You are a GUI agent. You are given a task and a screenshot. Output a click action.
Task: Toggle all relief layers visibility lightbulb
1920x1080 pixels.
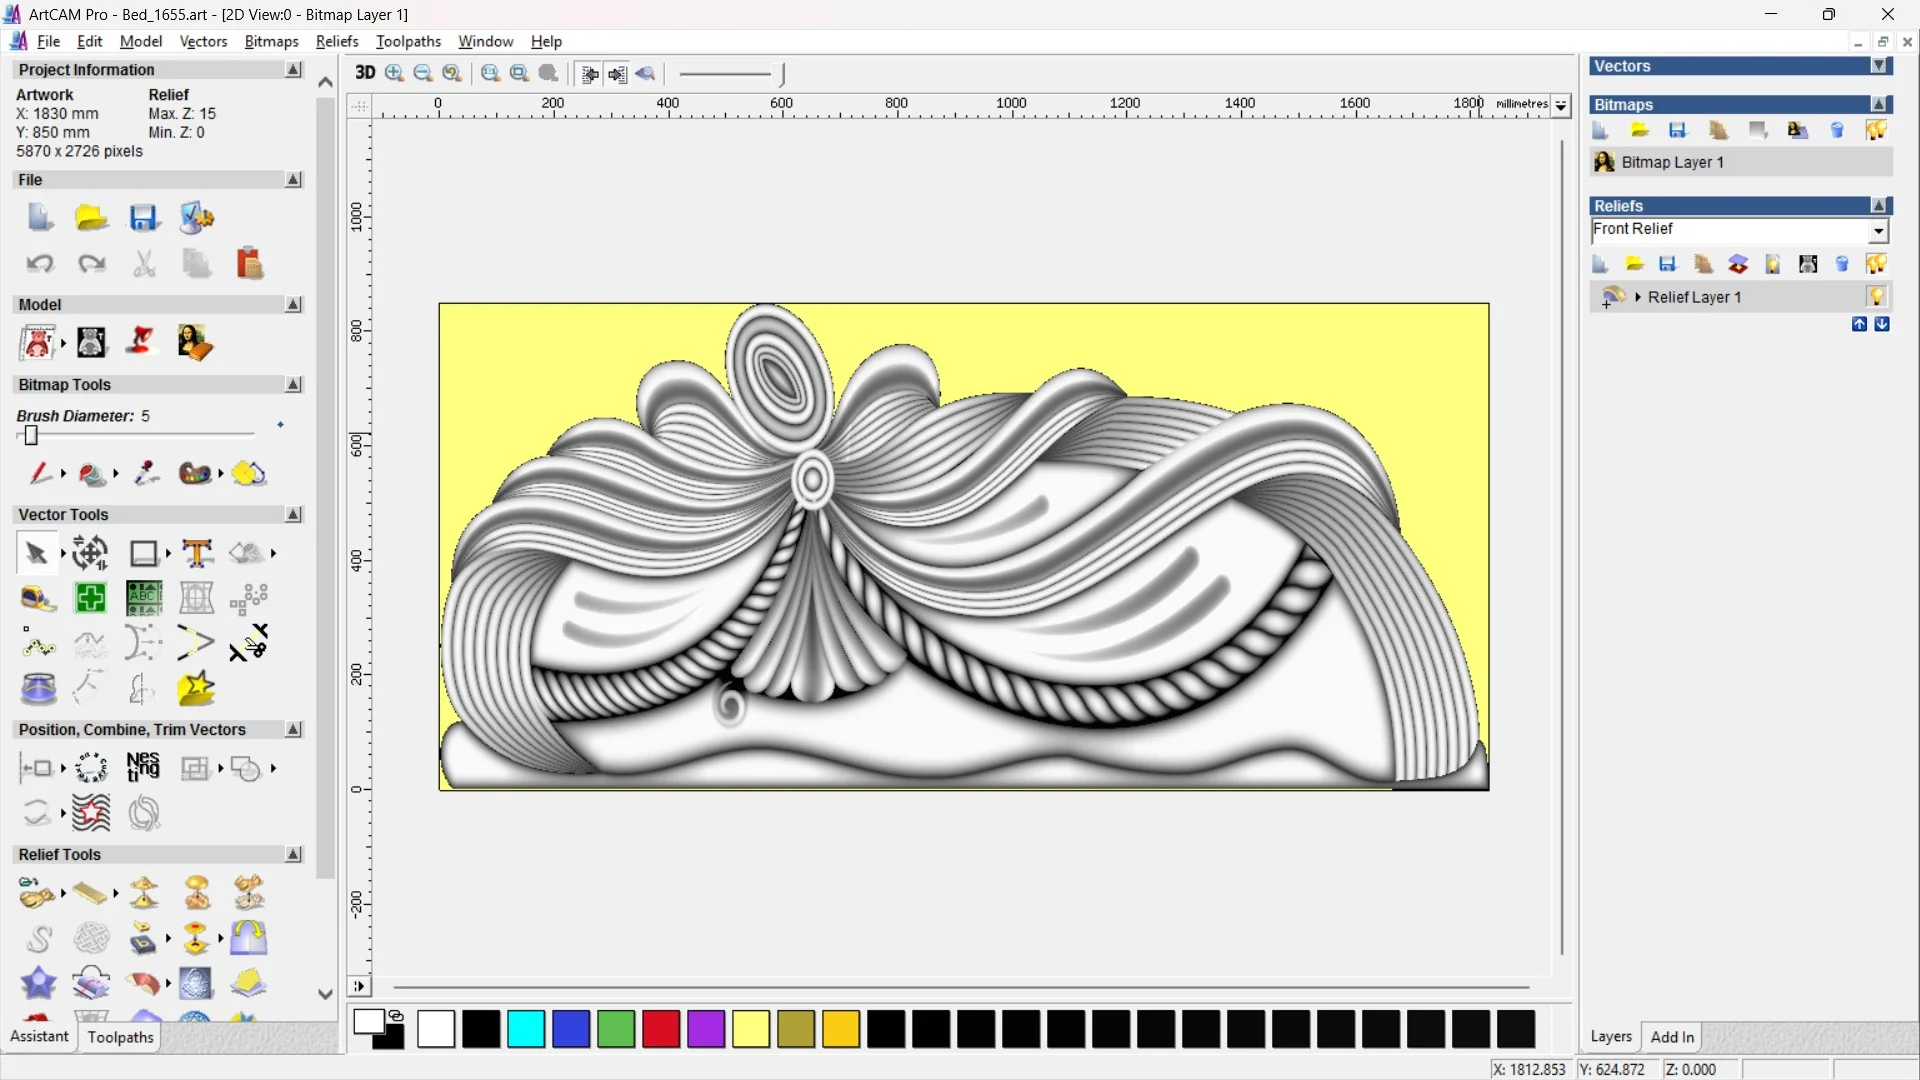tap(1876, 264)
